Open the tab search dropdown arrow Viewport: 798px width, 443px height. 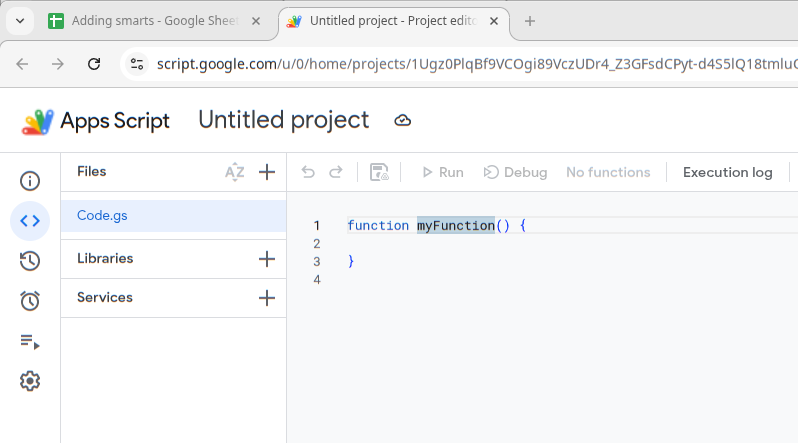[20, 21]
